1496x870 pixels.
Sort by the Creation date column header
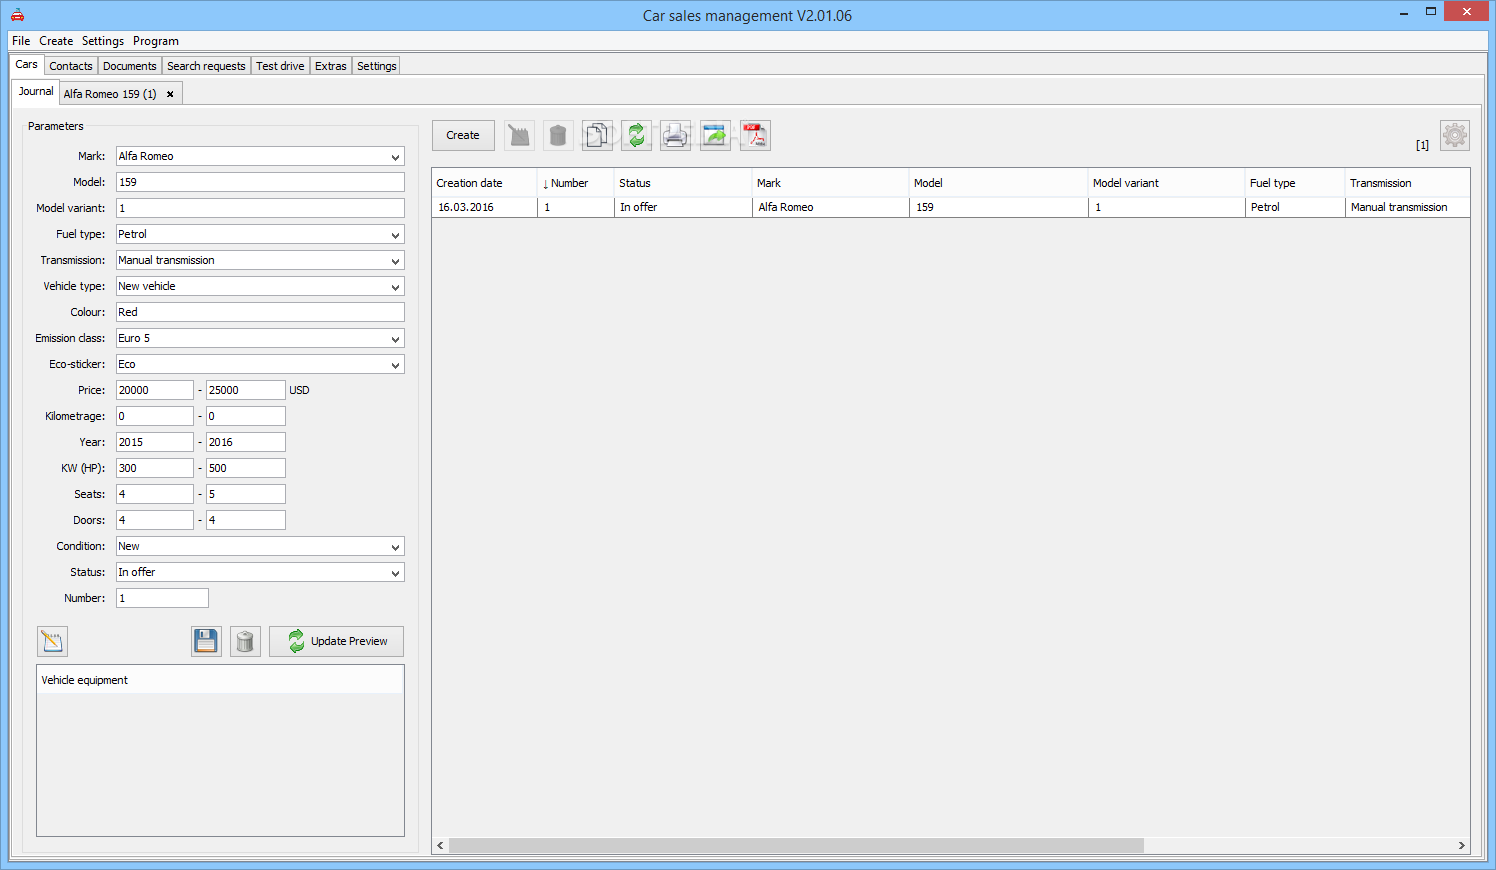click(484, 183)
